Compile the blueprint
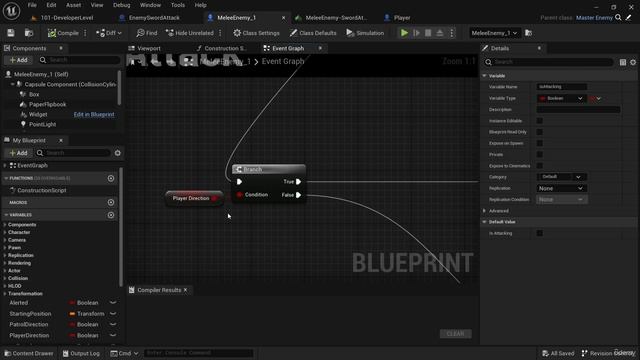 [63, 33]
